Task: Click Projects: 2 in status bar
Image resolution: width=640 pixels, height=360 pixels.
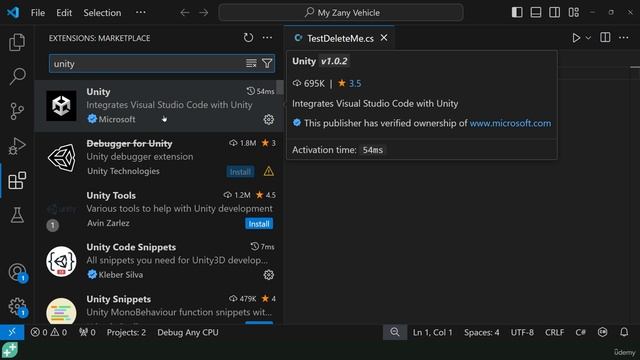Action: (x=126, y=333)
